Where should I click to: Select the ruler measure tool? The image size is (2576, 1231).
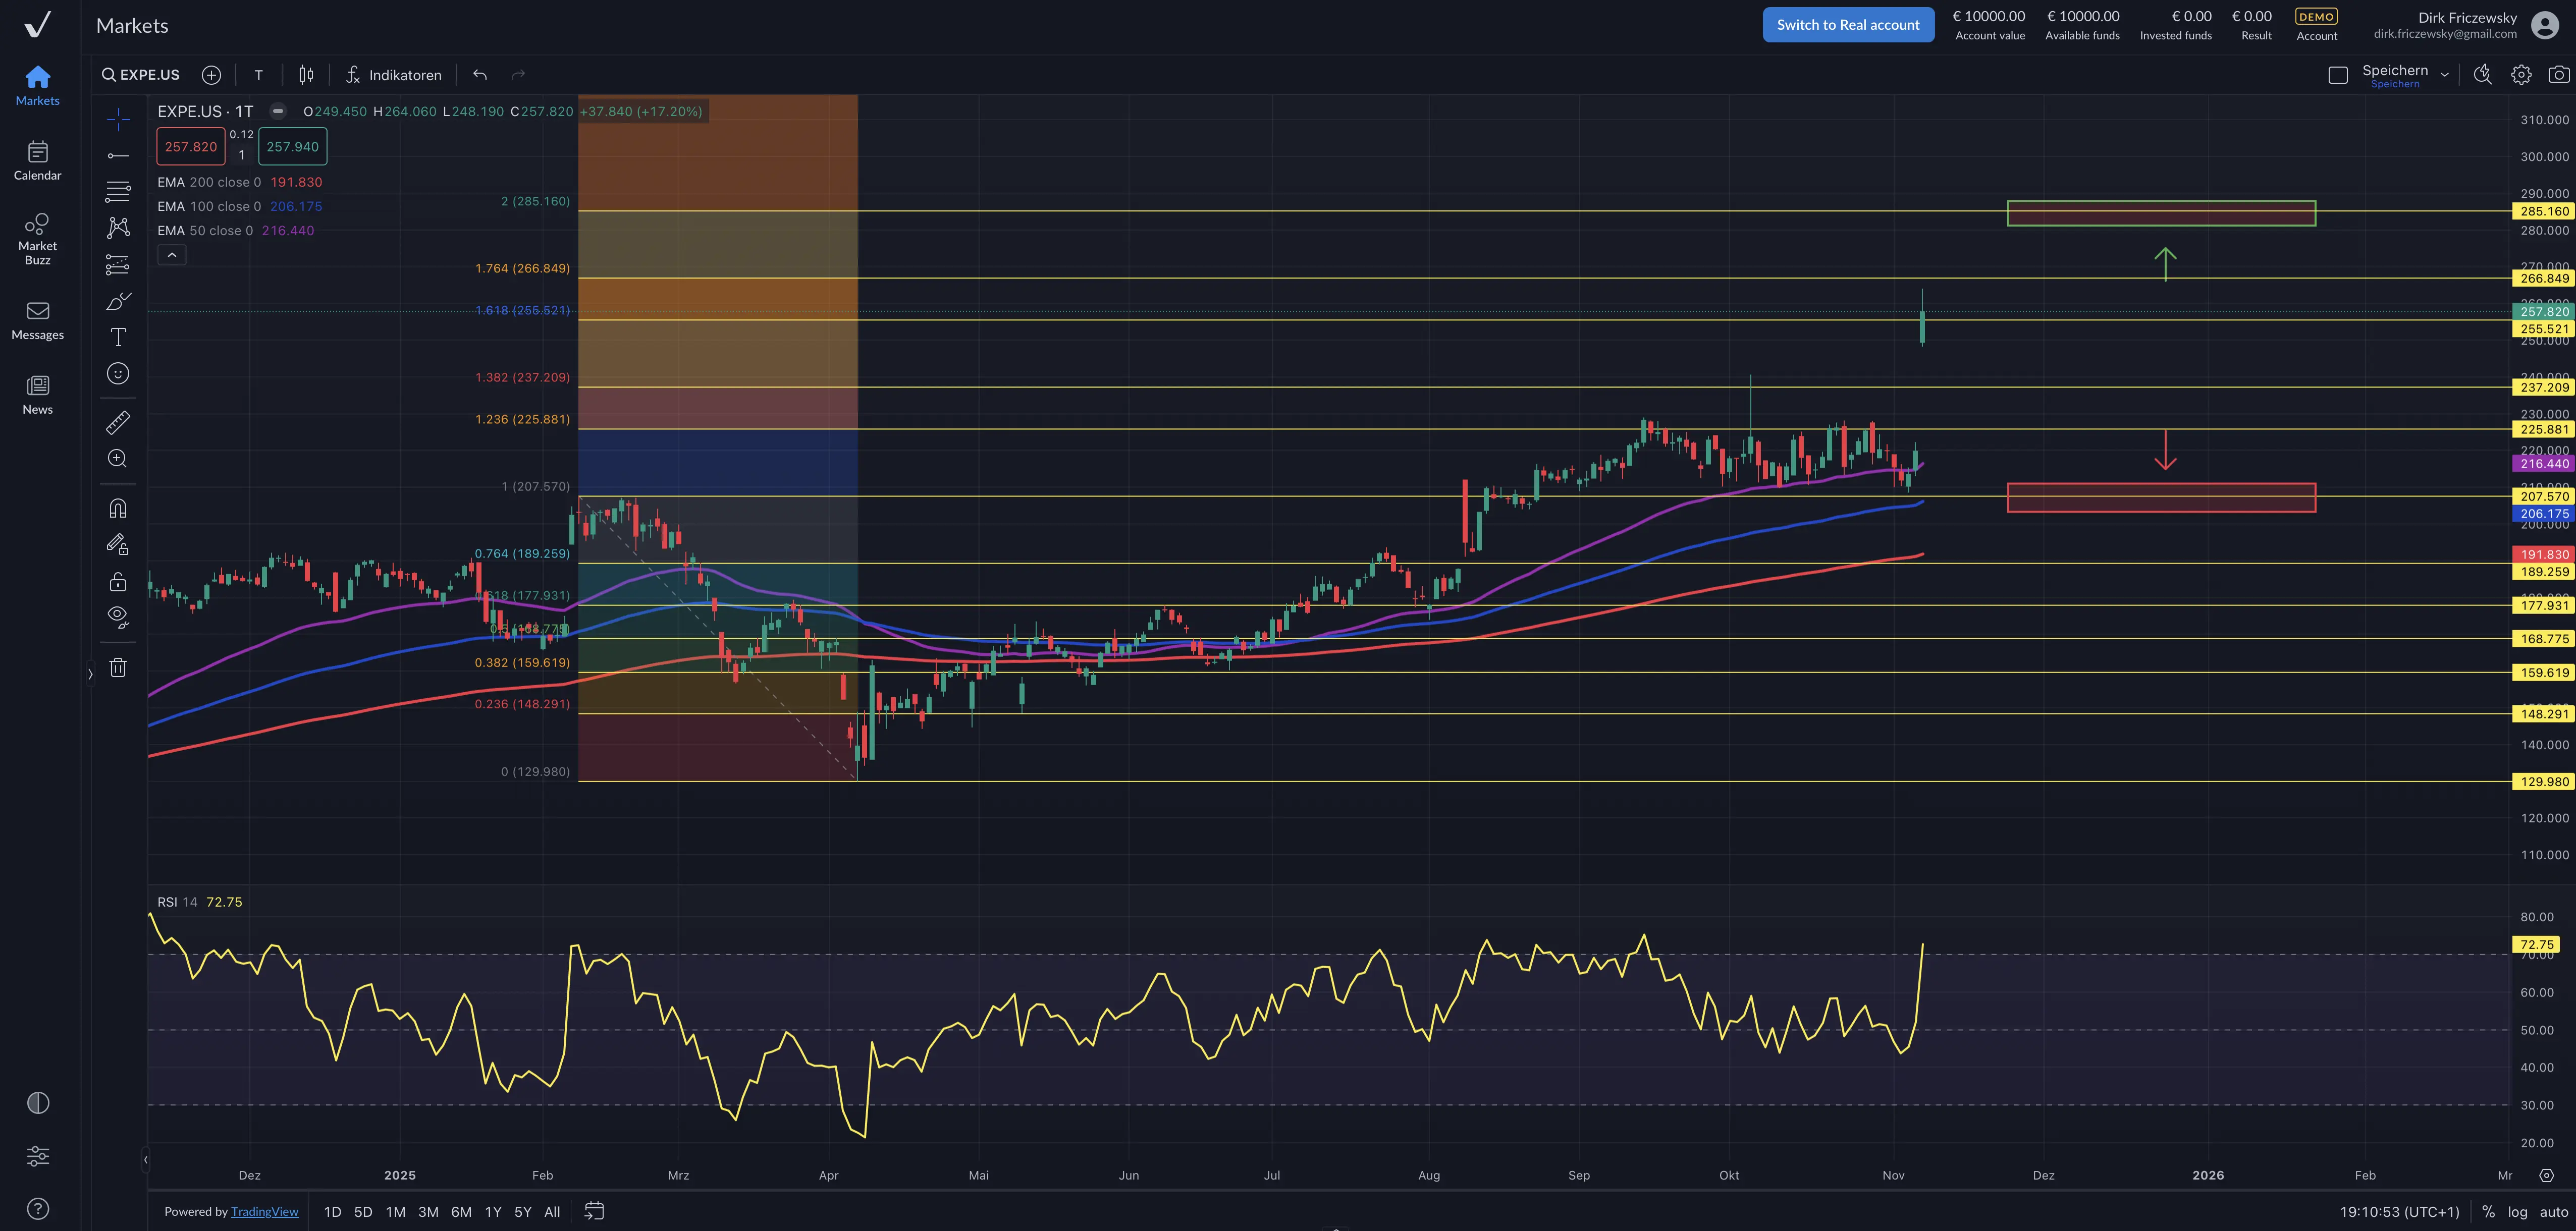pos(118,423)
